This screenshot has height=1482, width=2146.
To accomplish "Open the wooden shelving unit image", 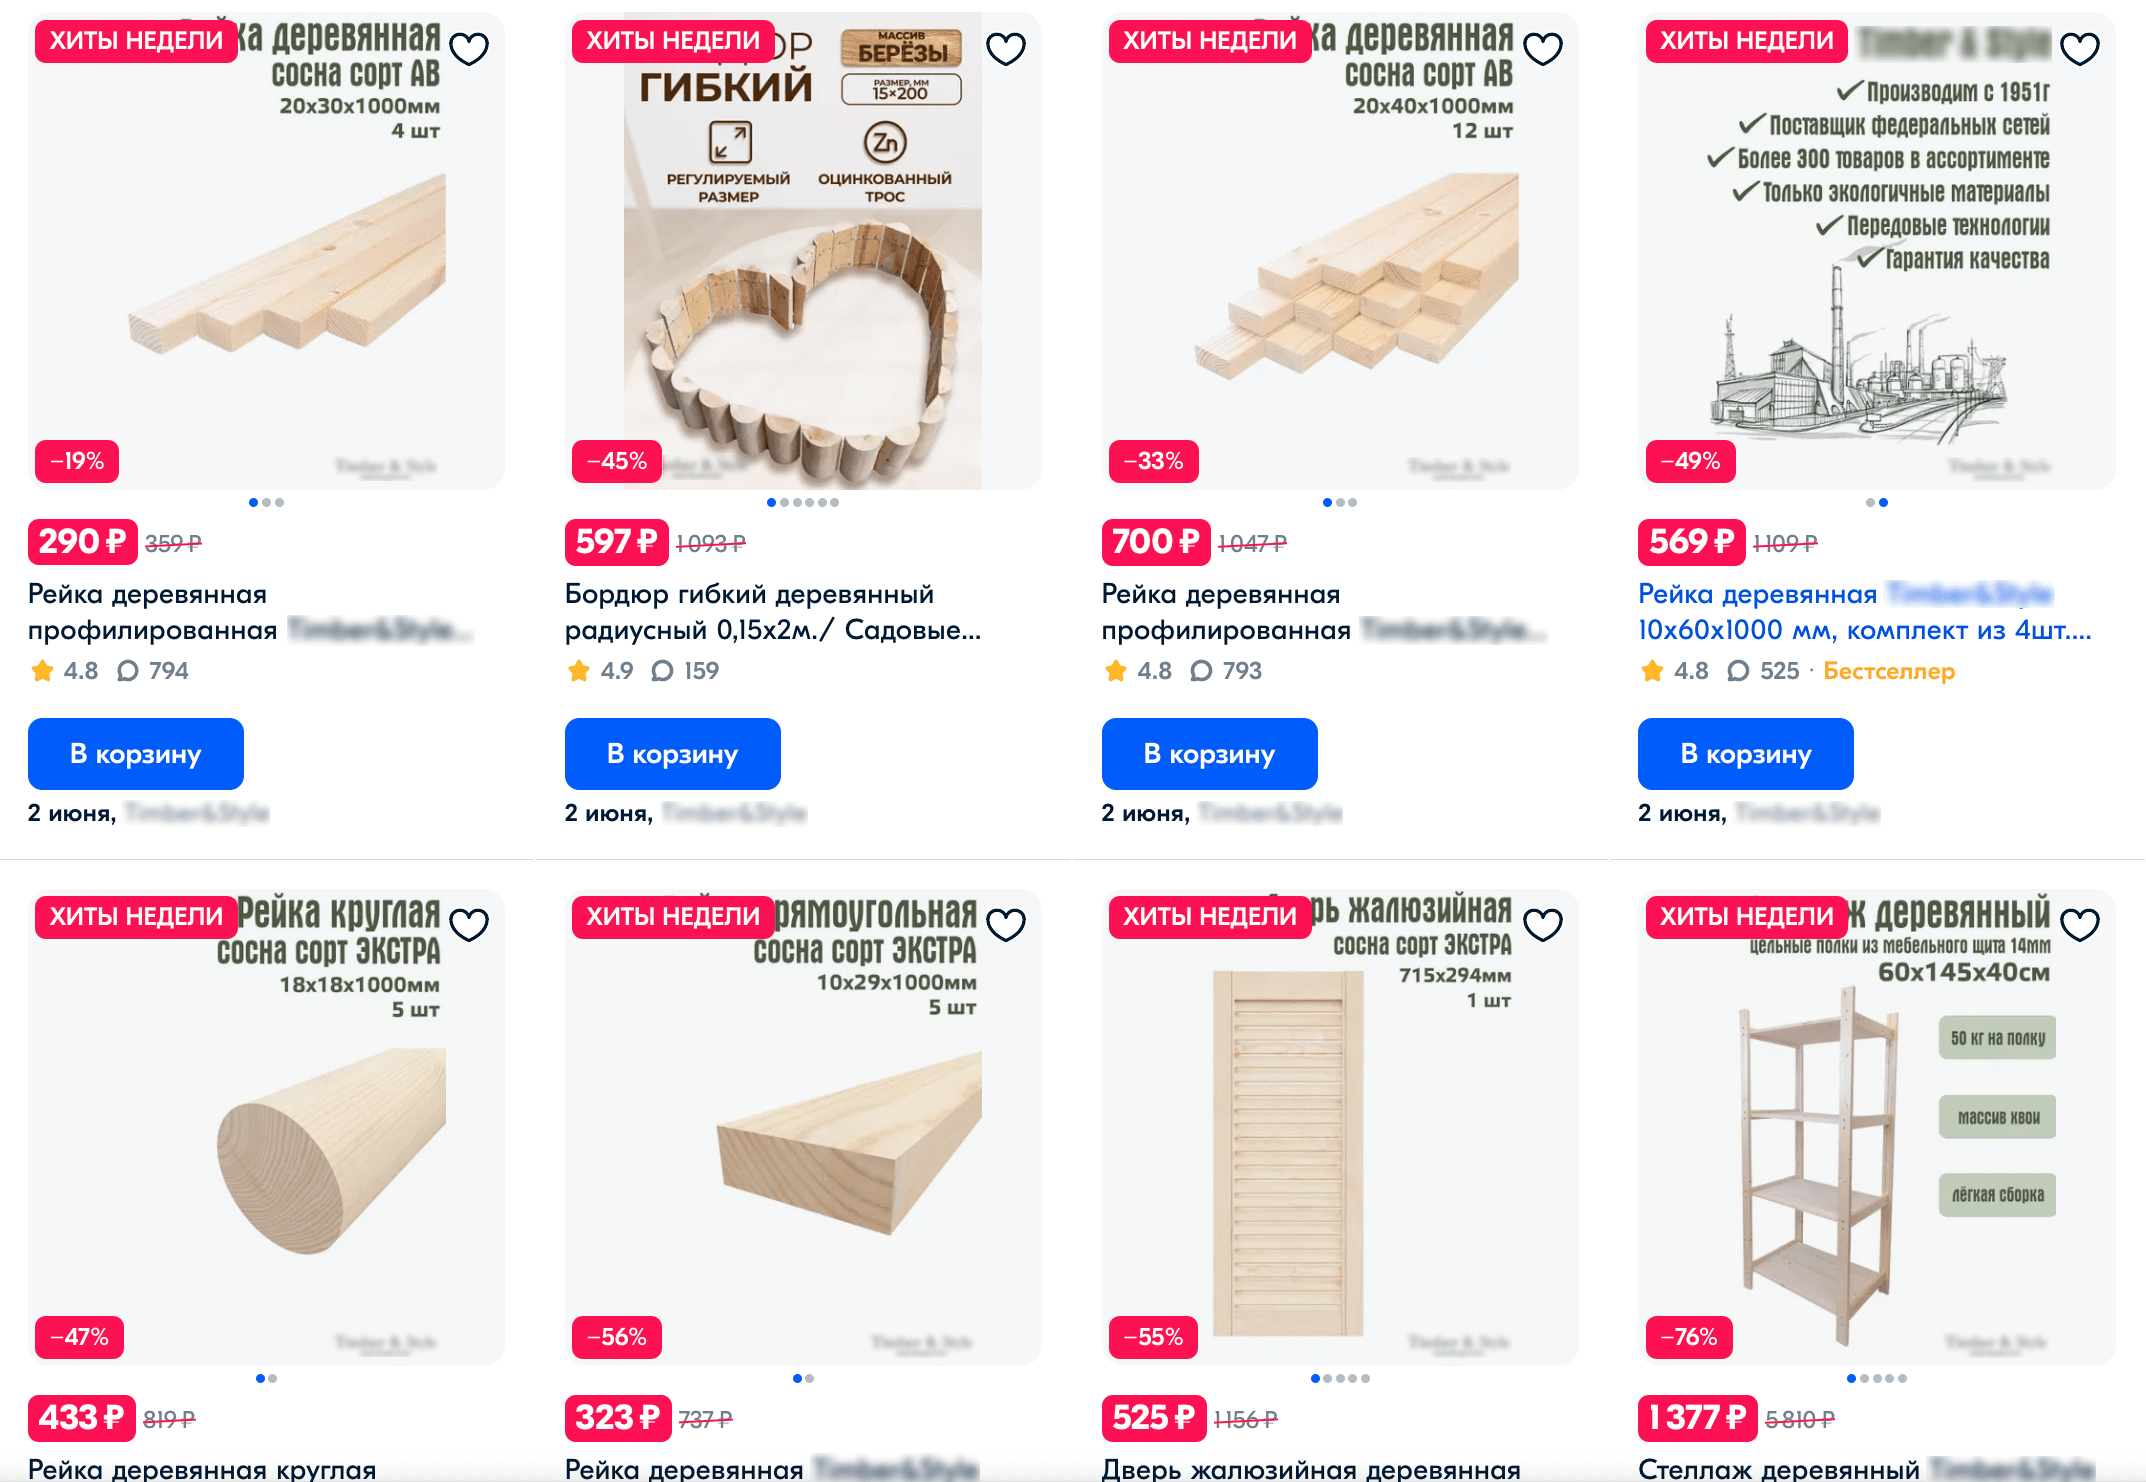I will [x=1877, y=1127].
